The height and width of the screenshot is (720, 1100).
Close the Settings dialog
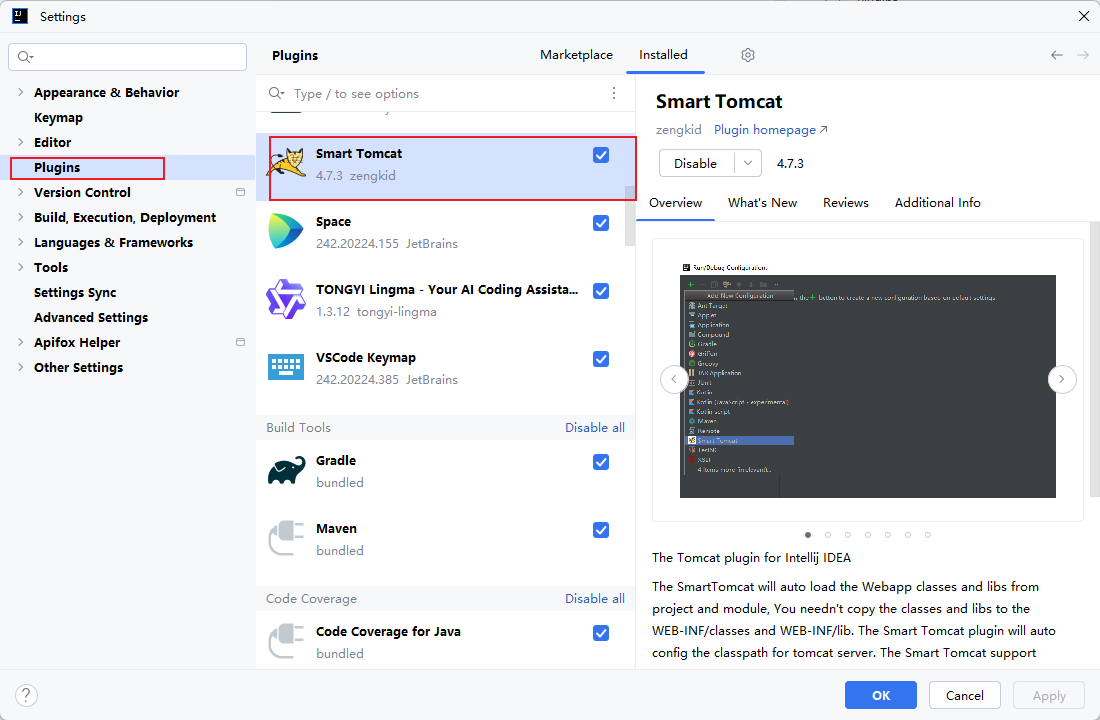click(1083, 16)
